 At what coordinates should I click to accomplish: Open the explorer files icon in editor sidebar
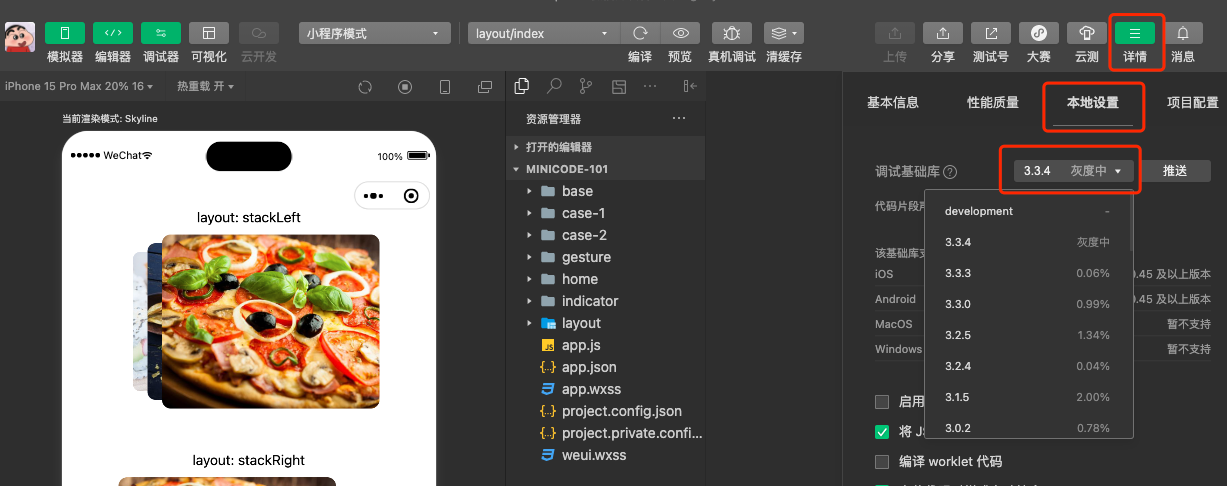[x=521, y=86]
